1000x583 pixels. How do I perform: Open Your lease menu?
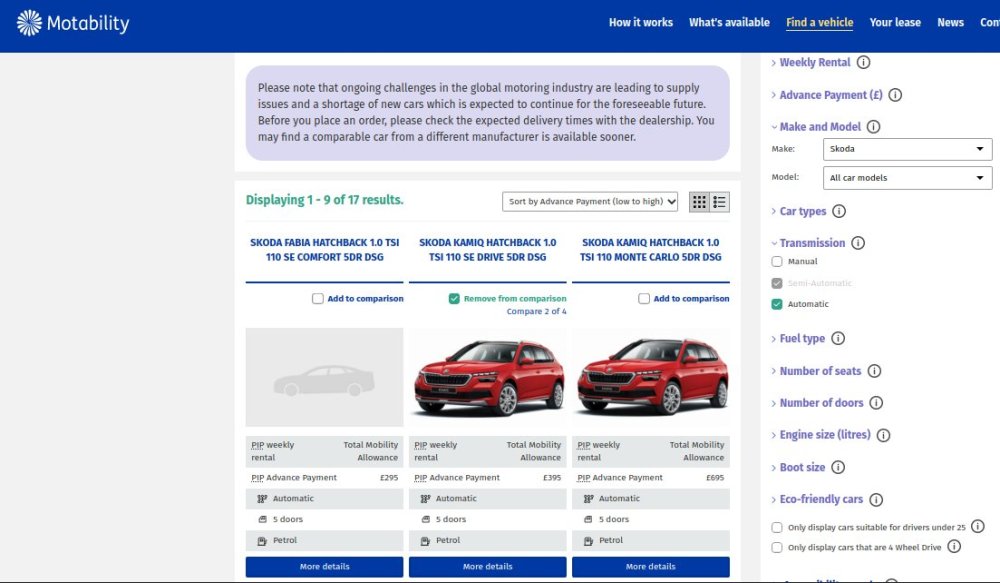pos(895,22)
